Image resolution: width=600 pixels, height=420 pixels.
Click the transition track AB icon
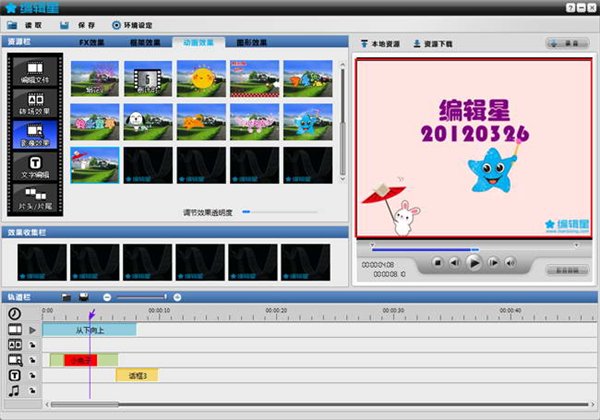pos(15,345)
